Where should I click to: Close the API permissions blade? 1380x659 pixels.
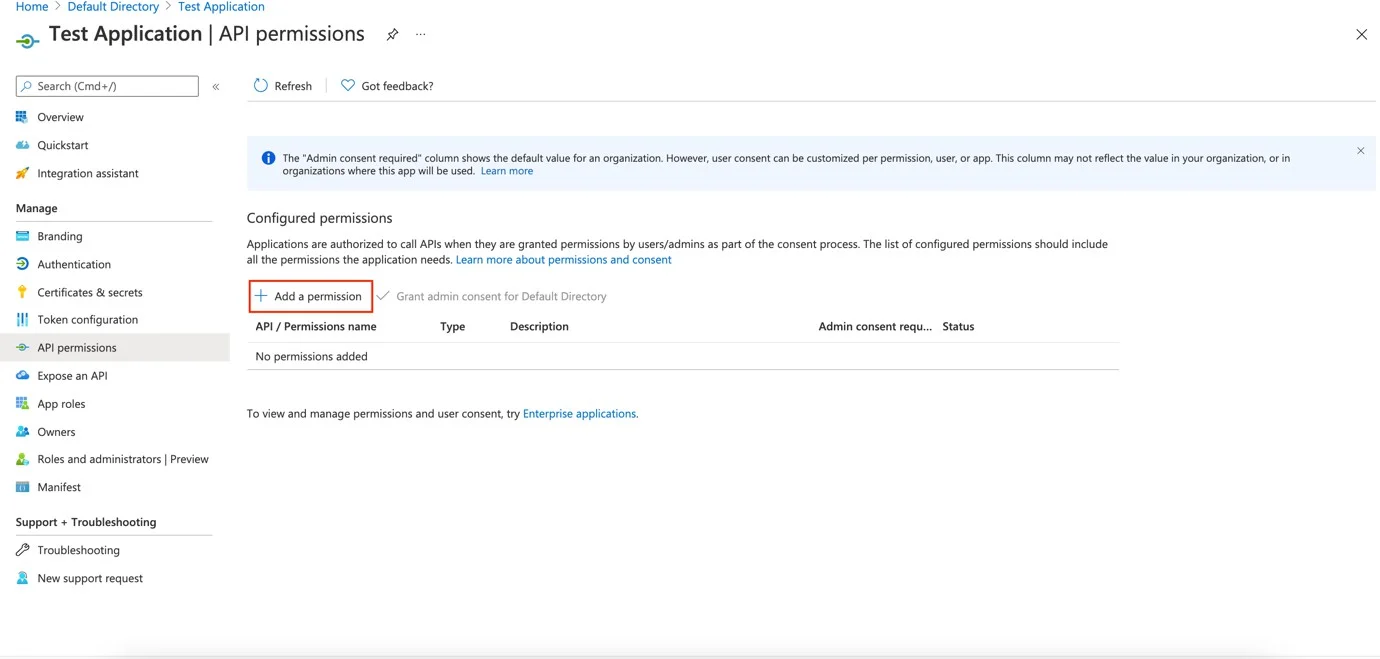click(1361, 35)
